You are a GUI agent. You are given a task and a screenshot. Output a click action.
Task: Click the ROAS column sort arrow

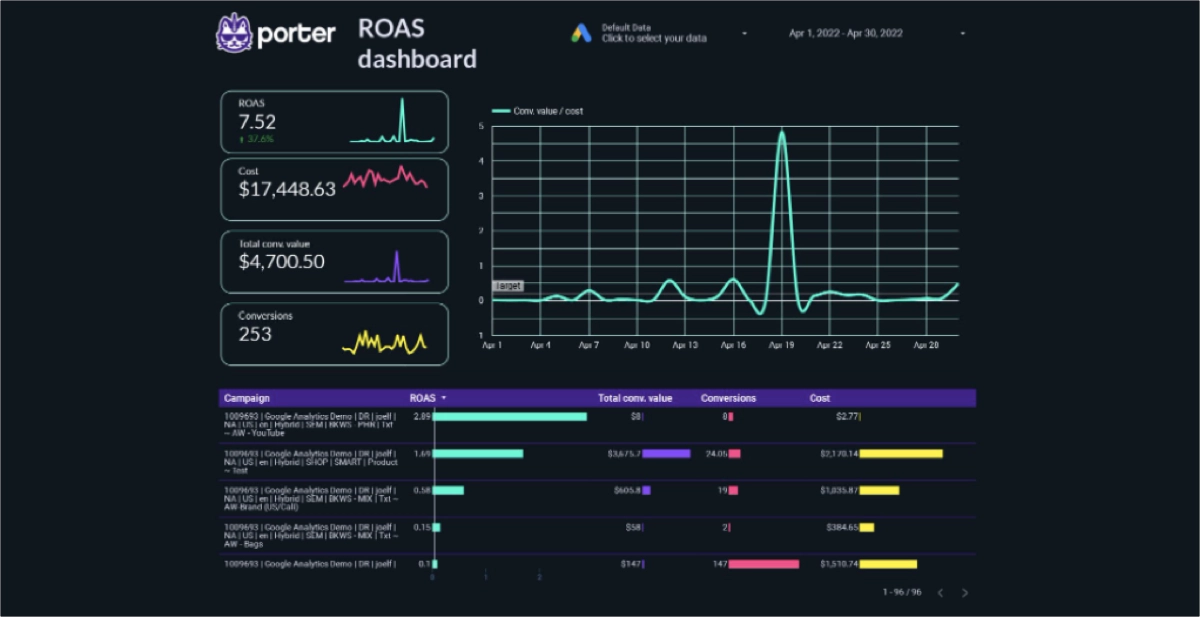(443, 398)
